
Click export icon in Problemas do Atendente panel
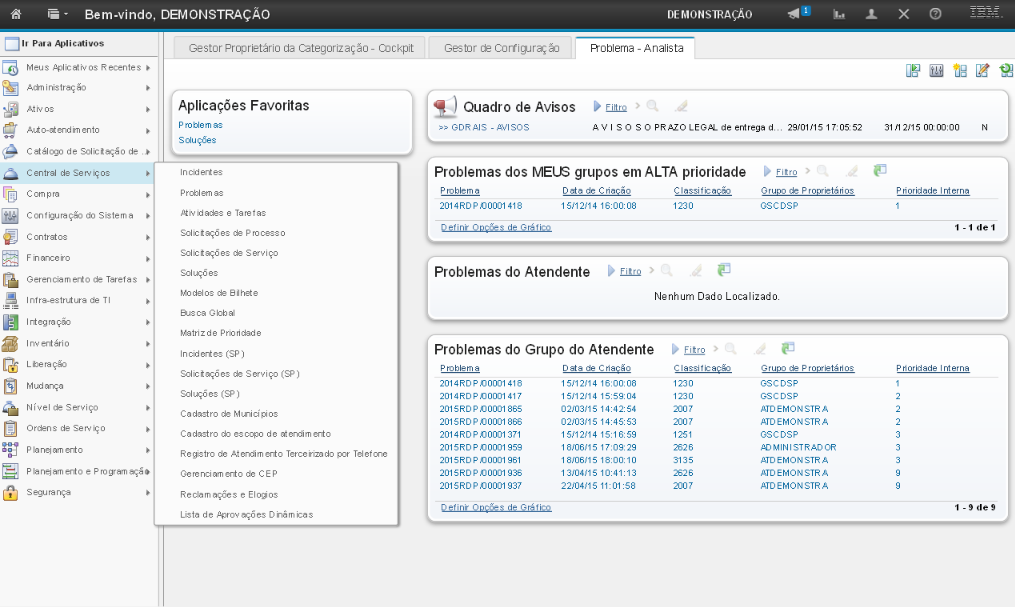pos(724,270)
